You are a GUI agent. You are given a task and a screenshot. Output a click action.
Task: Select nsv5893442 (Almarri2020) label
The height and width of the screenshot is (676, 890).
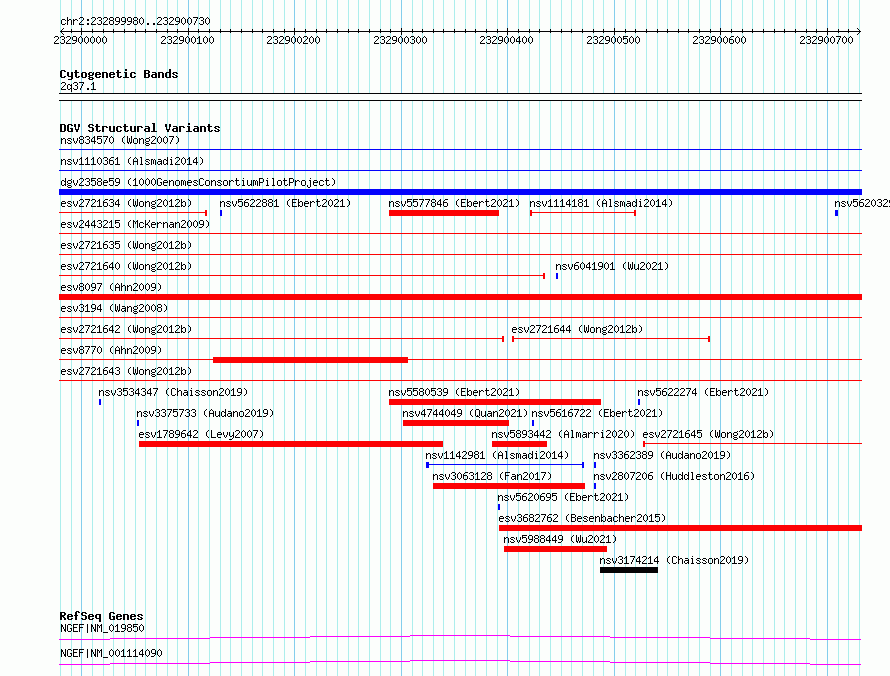tap(563, 434)
